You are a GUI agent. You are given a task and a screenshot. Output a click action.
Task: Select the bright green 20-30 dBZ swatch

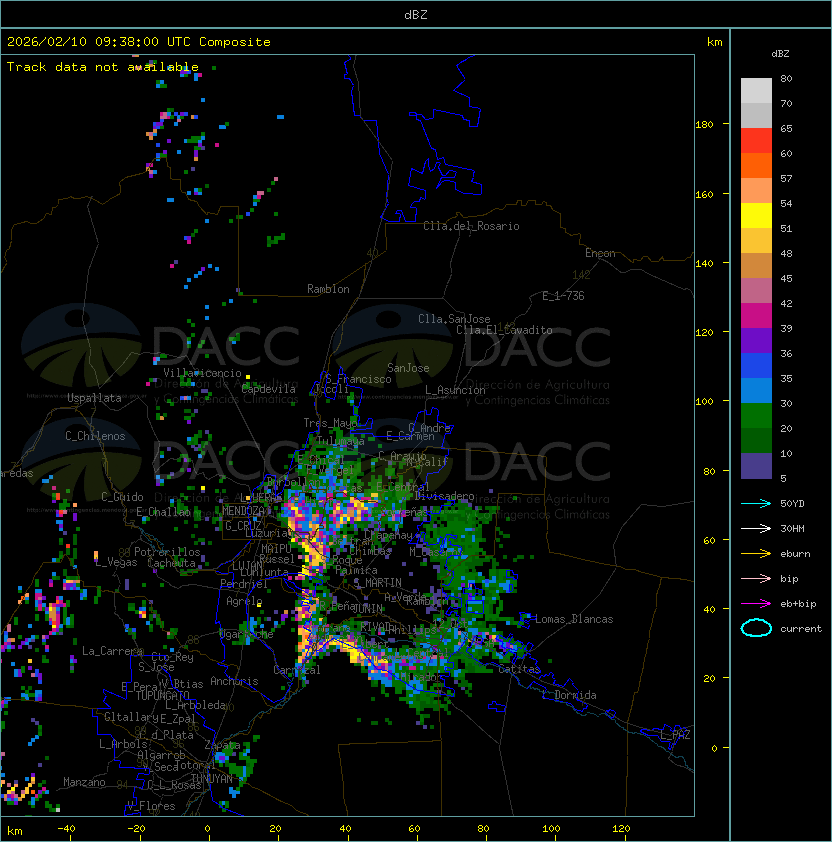click(x=756, y=416)
